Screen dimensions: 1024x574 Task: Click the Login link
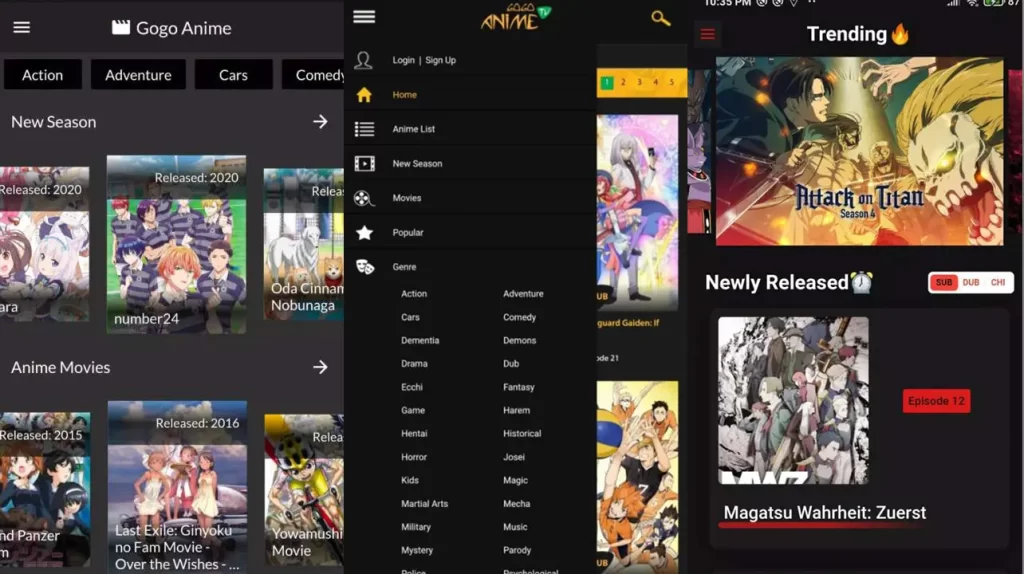click(404, 60)
